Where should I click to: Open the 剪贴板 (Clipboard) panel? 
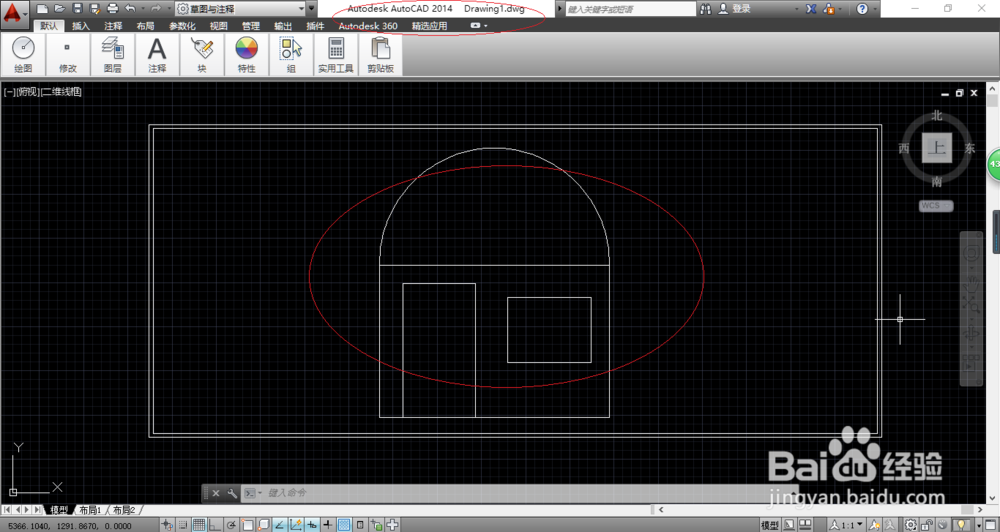tap(381, 55)
